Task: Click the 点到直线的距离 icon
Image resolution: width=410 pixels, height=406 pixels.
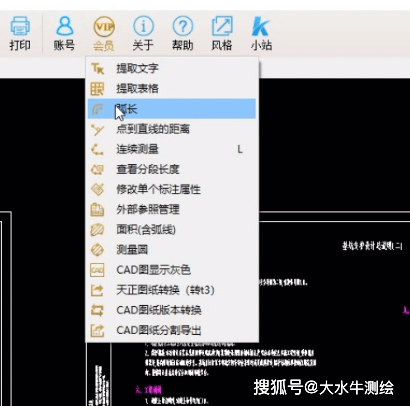Action: point(97,129)
